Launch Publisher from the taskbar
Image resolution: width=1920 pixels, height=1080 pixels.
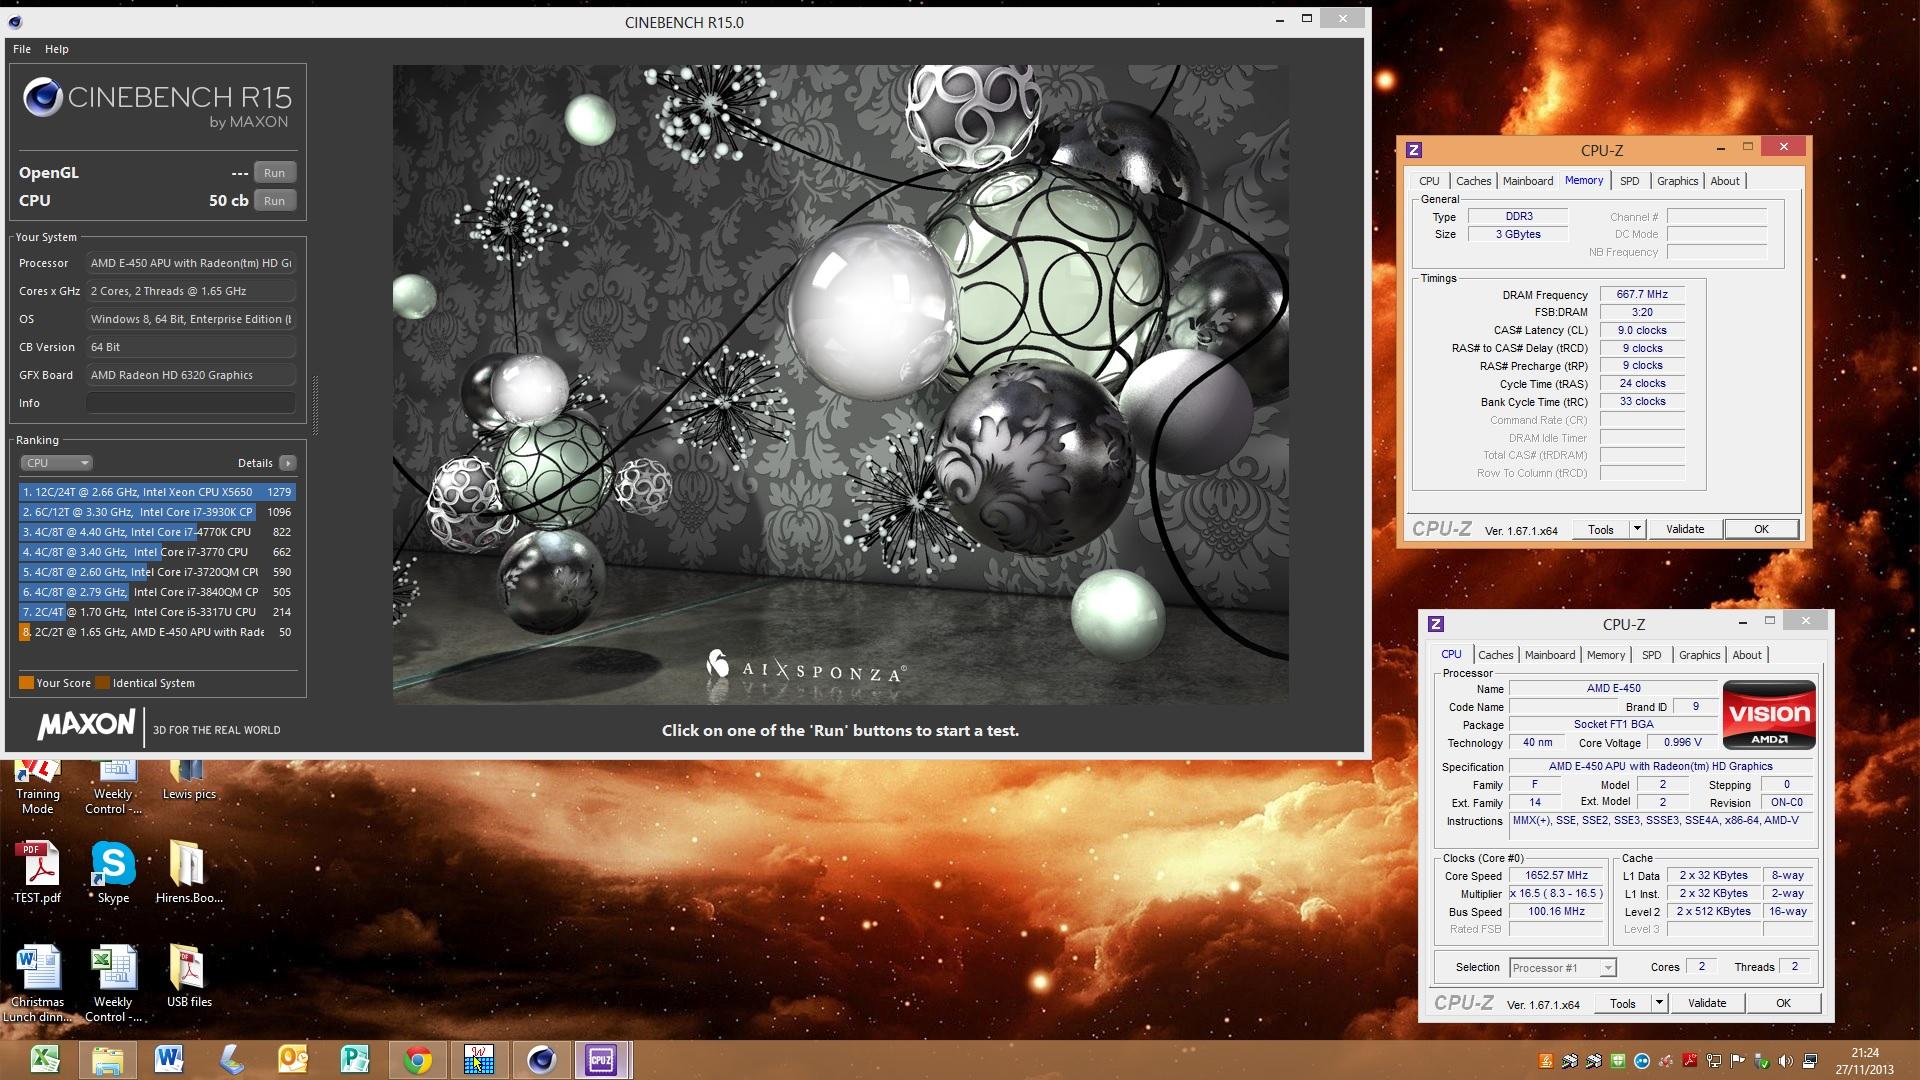(355, 1059)
